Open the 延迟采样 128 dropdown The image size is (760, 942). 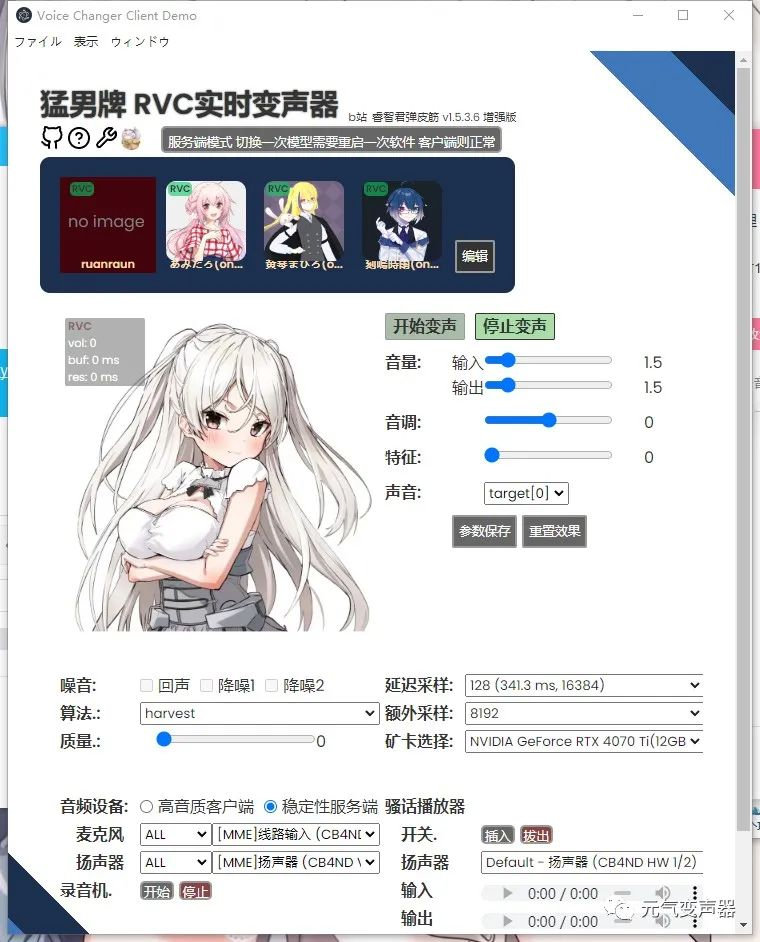pyautogui.click(x=583, y=685)
